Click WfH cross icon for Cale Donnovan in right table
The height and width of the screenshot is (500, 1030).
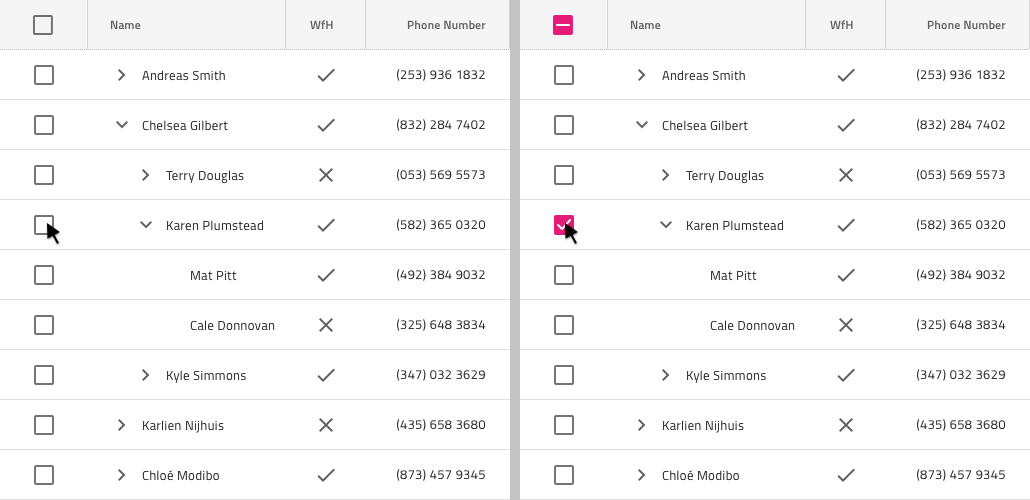click(845, 325)
